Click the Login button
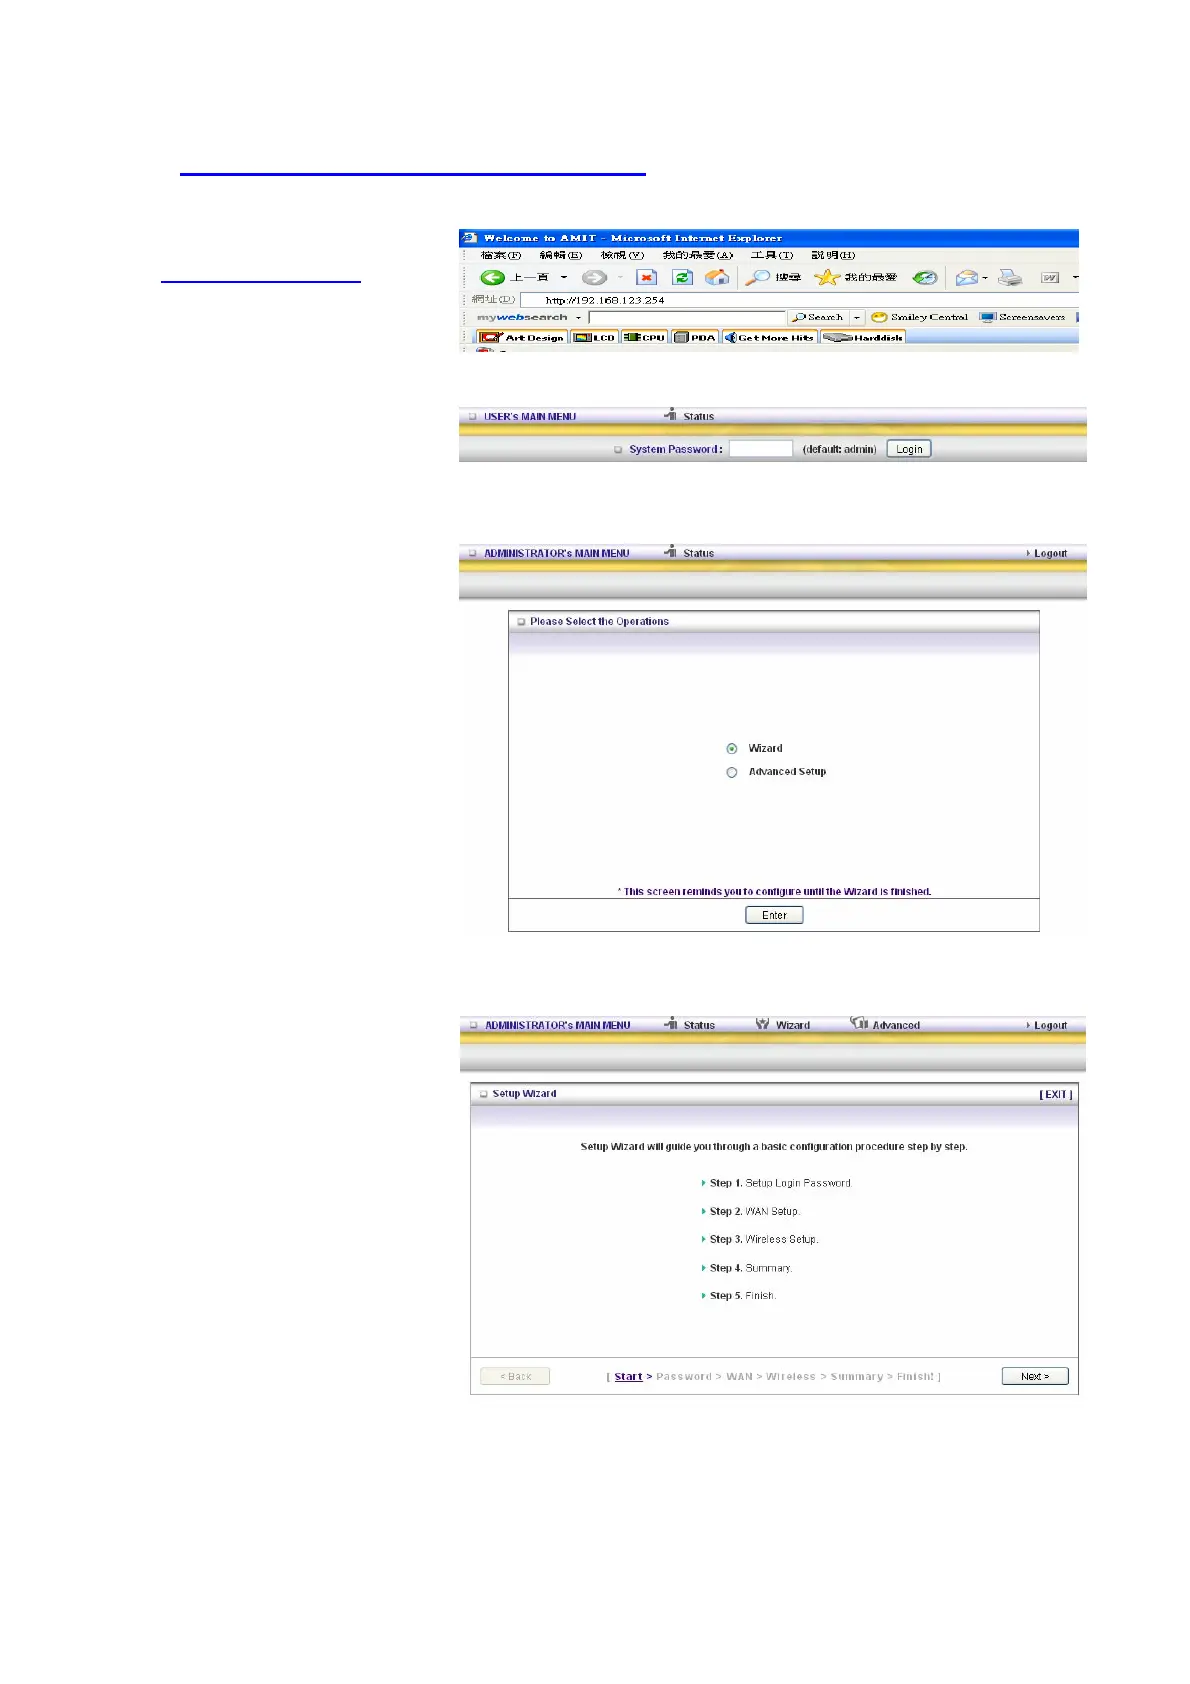Screen dimensions: 1190x1684 click(x=909, y=449)
